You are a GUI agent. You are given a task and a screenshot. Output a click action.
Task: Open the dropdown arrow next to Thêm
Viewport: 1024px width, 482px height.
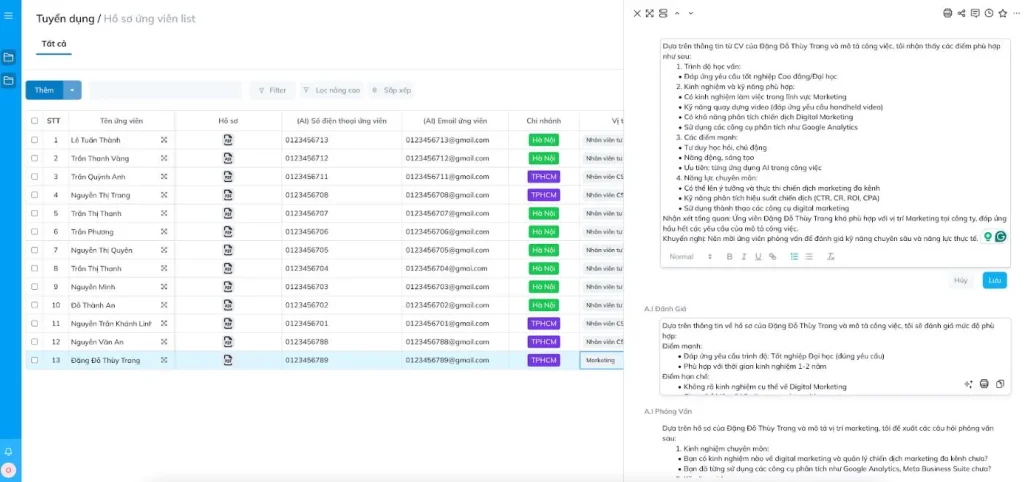(72, 90)
